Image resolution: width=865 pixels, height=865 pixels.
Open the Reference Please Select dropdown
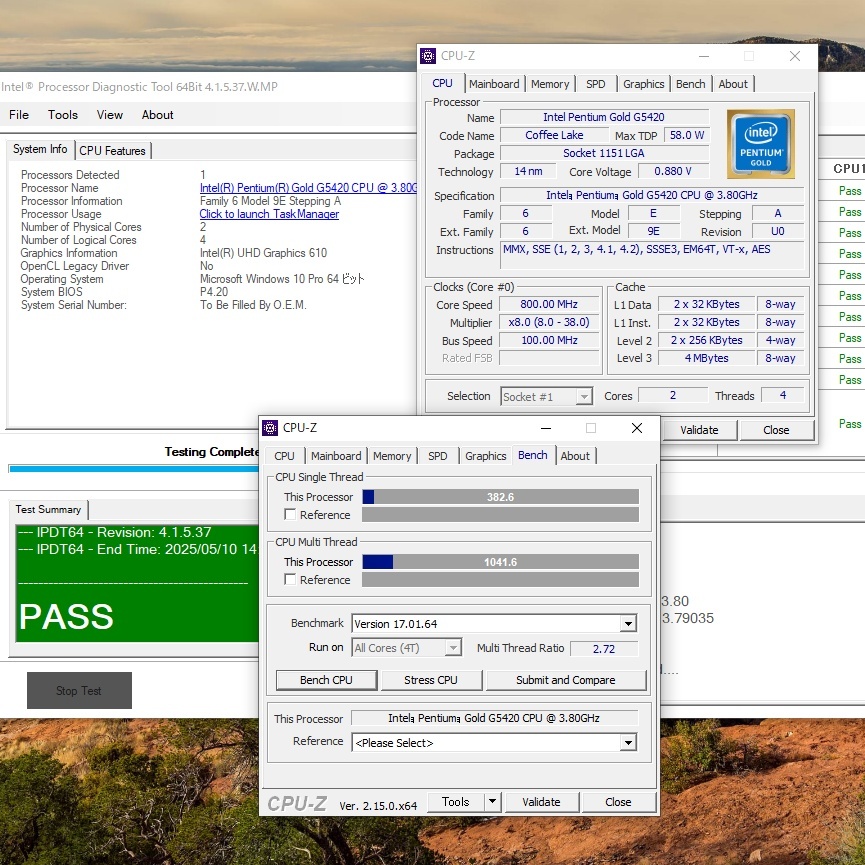click(628, 743)
